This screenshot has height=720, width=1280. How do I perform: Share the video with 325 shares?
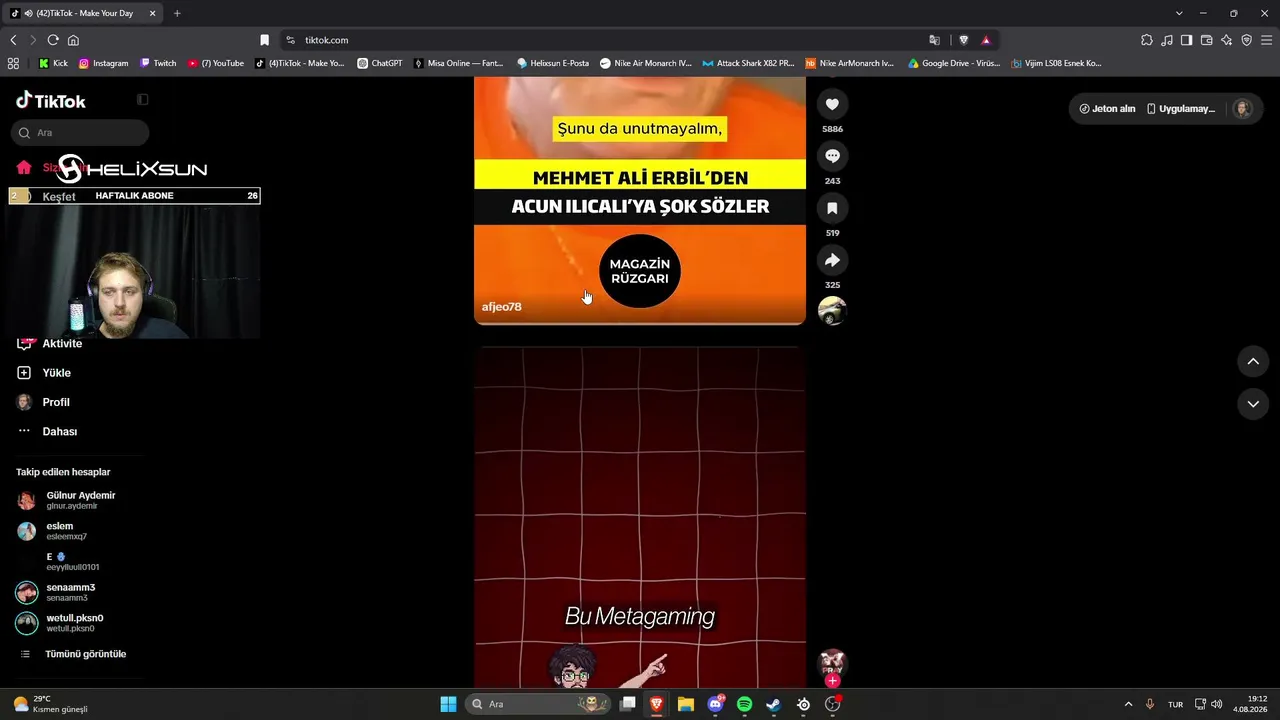(x=832, y=260)
